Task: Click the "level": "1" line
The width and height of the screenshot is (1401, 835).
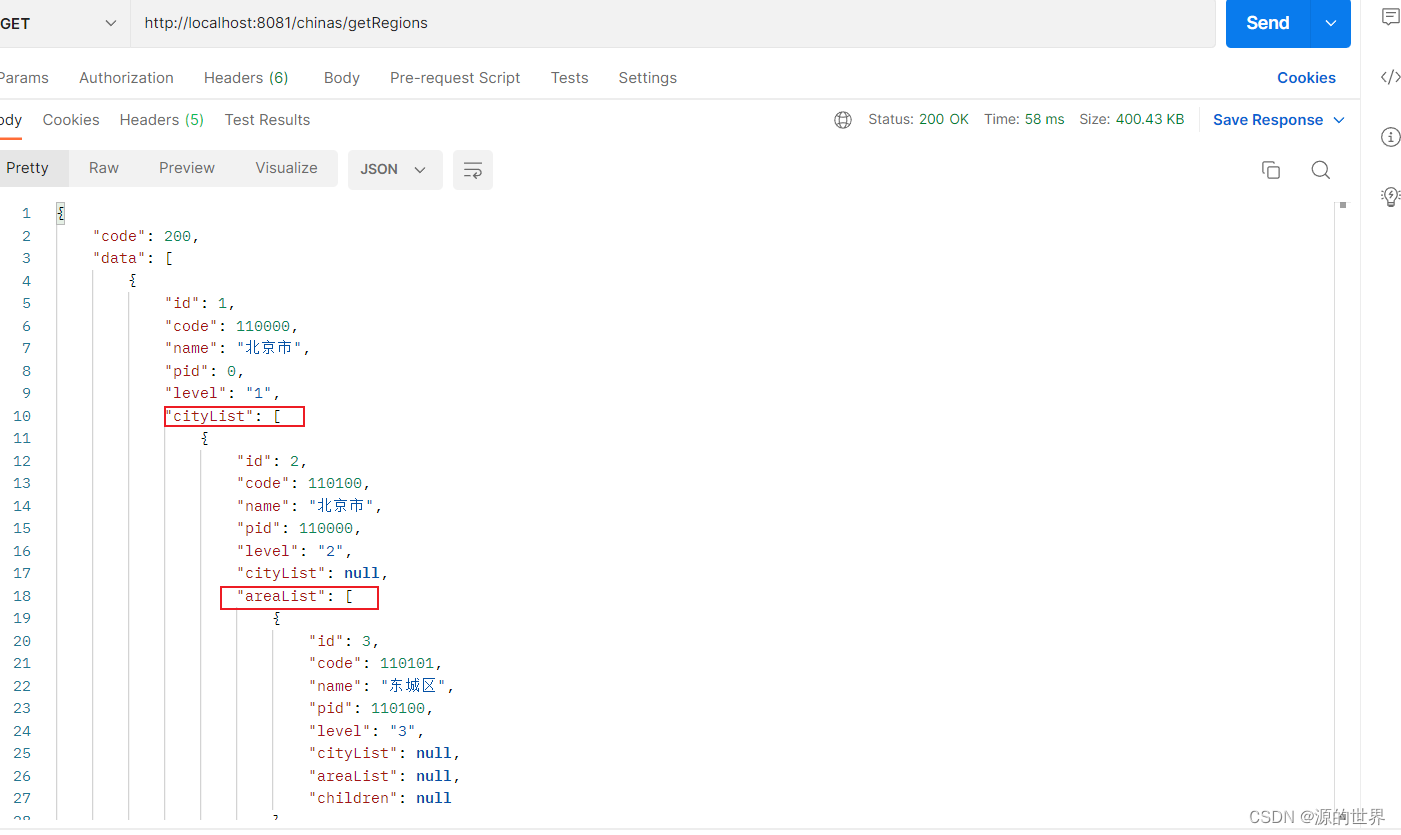Action: click(x=223, y=393)
